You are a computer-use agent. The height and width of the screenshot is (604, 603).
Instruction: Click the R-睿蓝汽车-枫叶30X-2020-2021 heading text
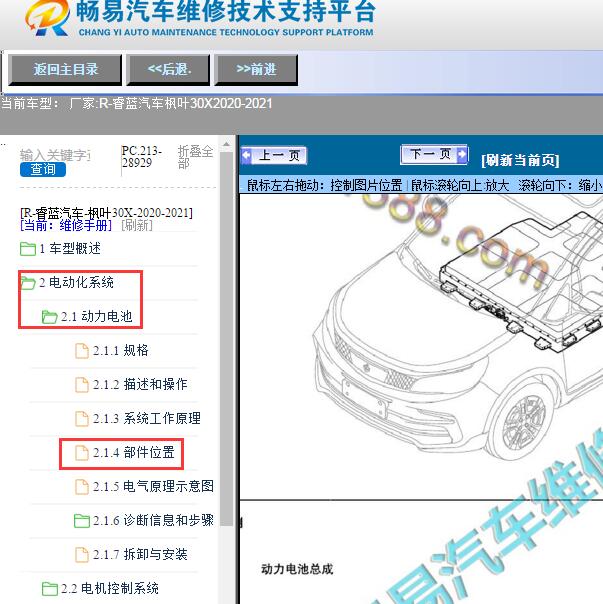(106, 213)
